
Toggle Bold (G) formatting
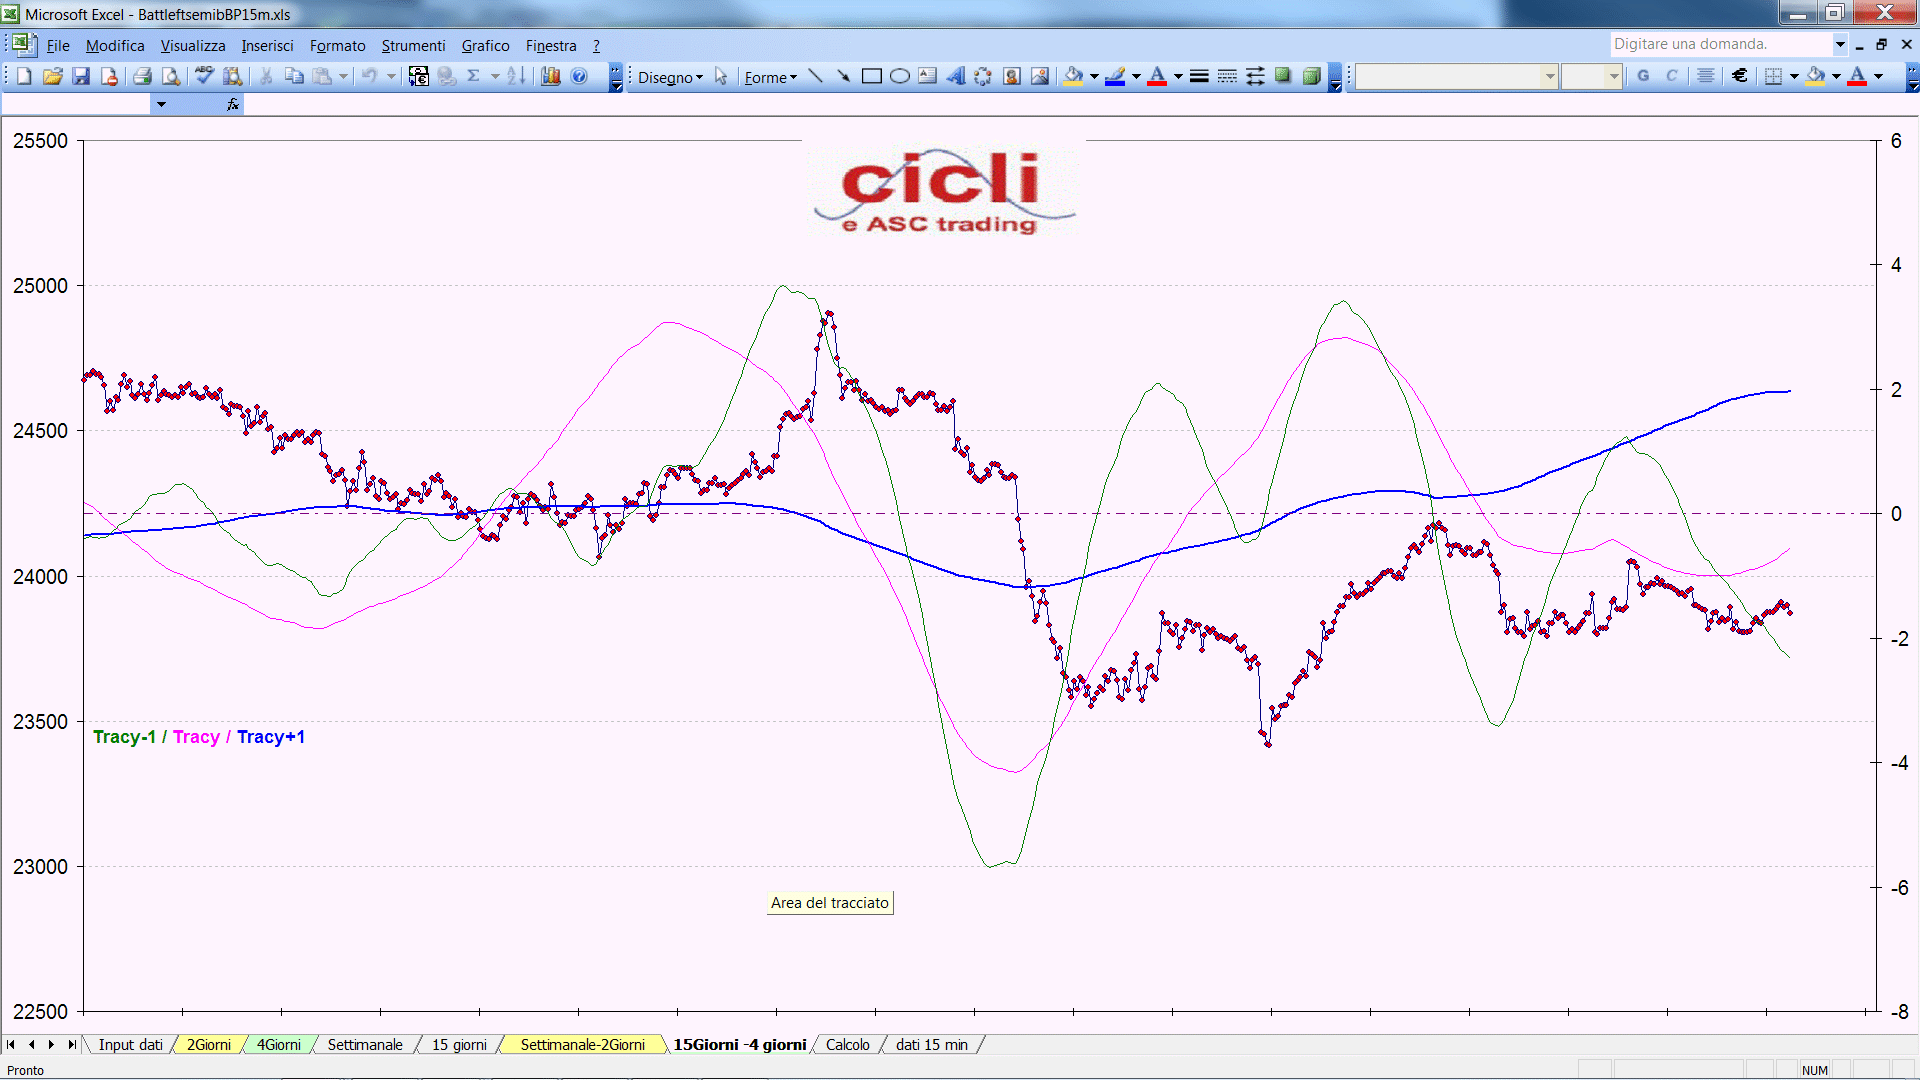point(1643,76)
